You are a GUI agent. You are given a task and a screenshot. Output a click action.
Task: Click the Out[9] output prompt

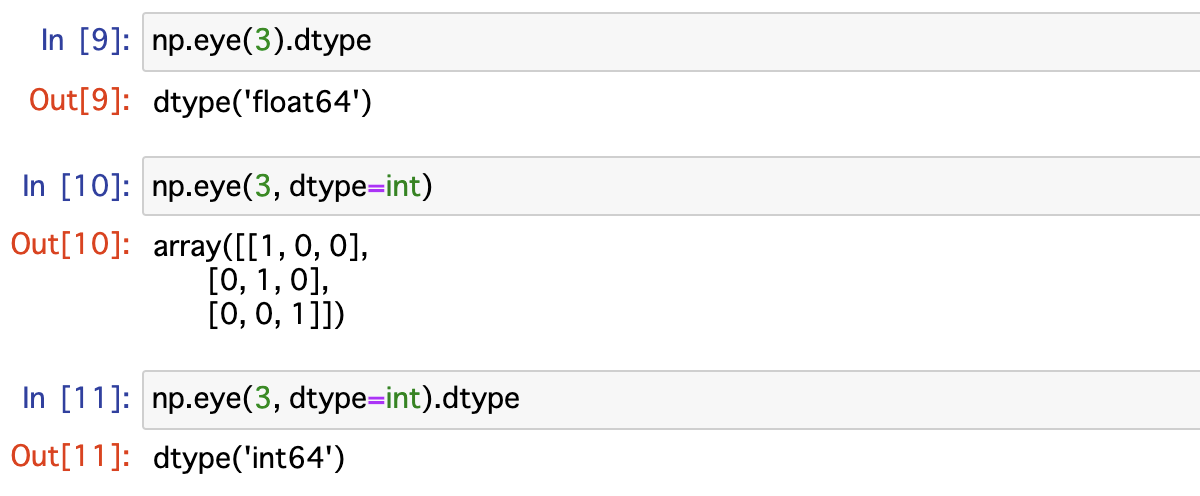tap(78, 101)
